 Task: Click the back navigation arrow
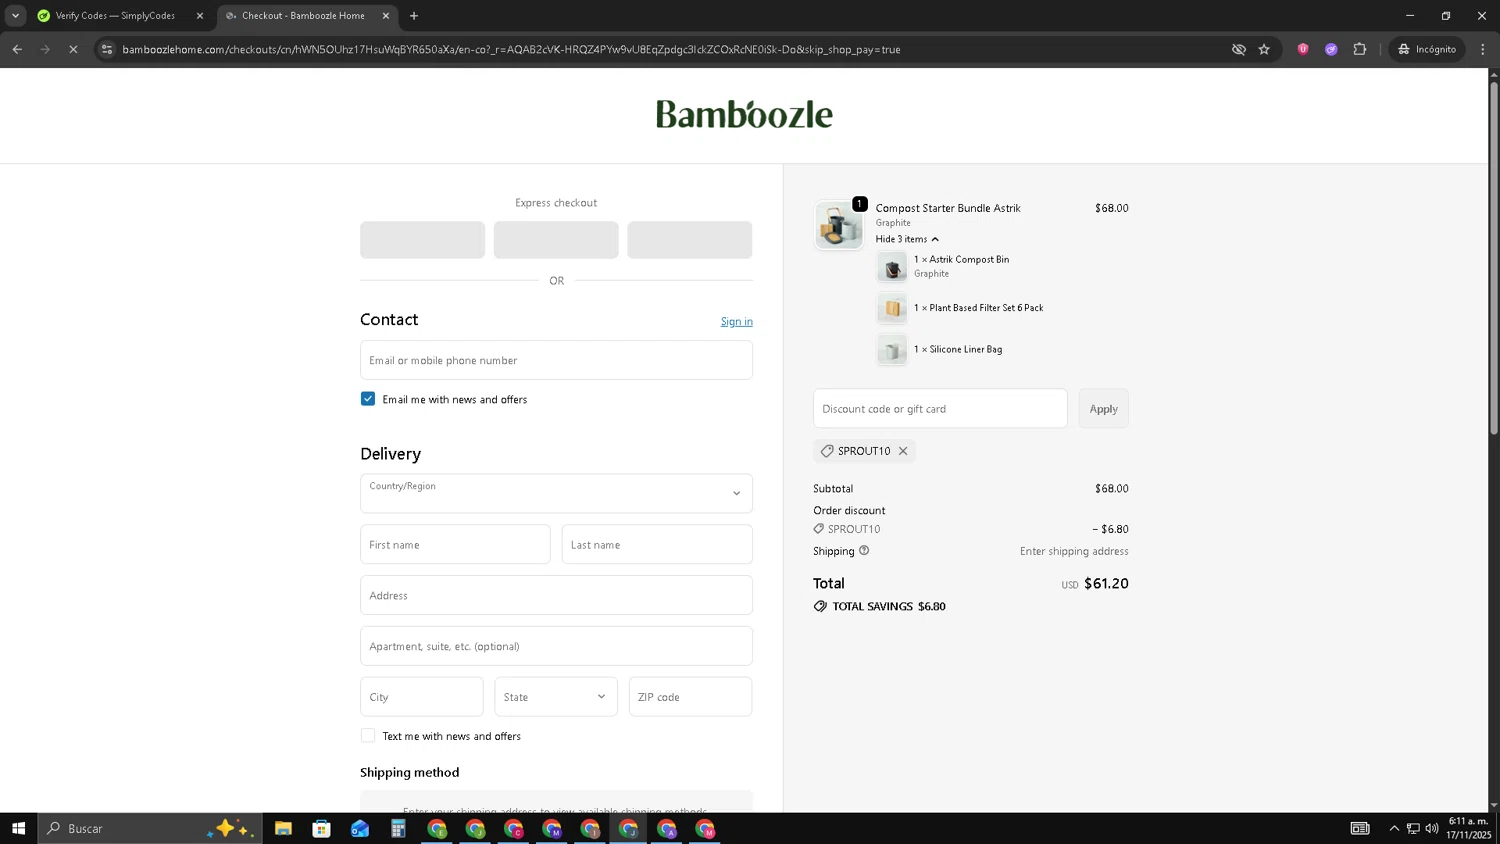pos(17,49)
